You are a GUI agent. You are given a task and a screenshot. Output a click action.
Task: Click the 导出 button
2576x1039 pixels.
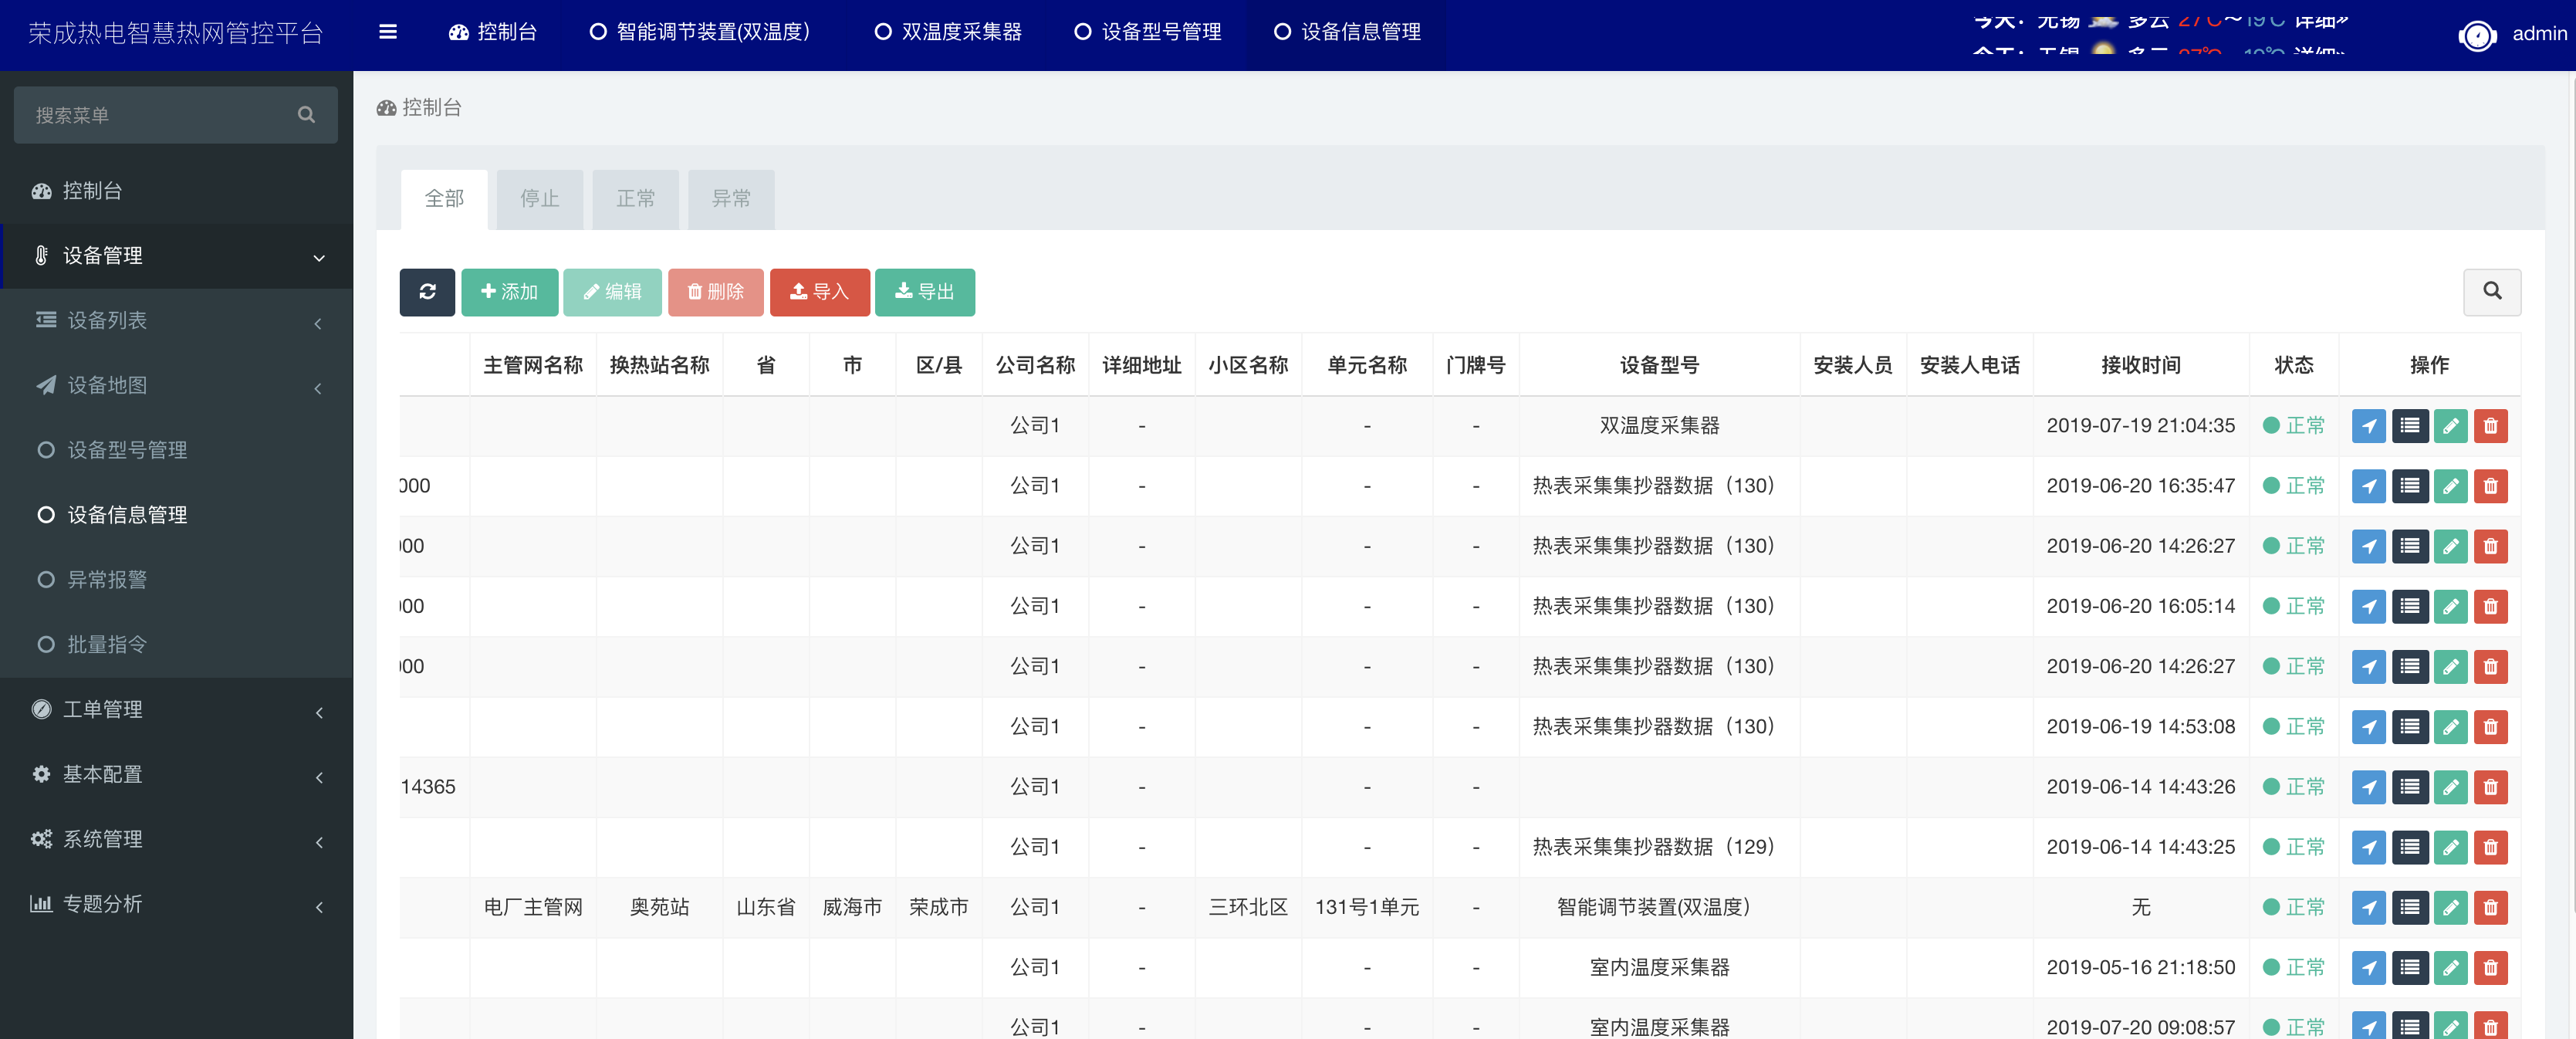pos(925,292)
